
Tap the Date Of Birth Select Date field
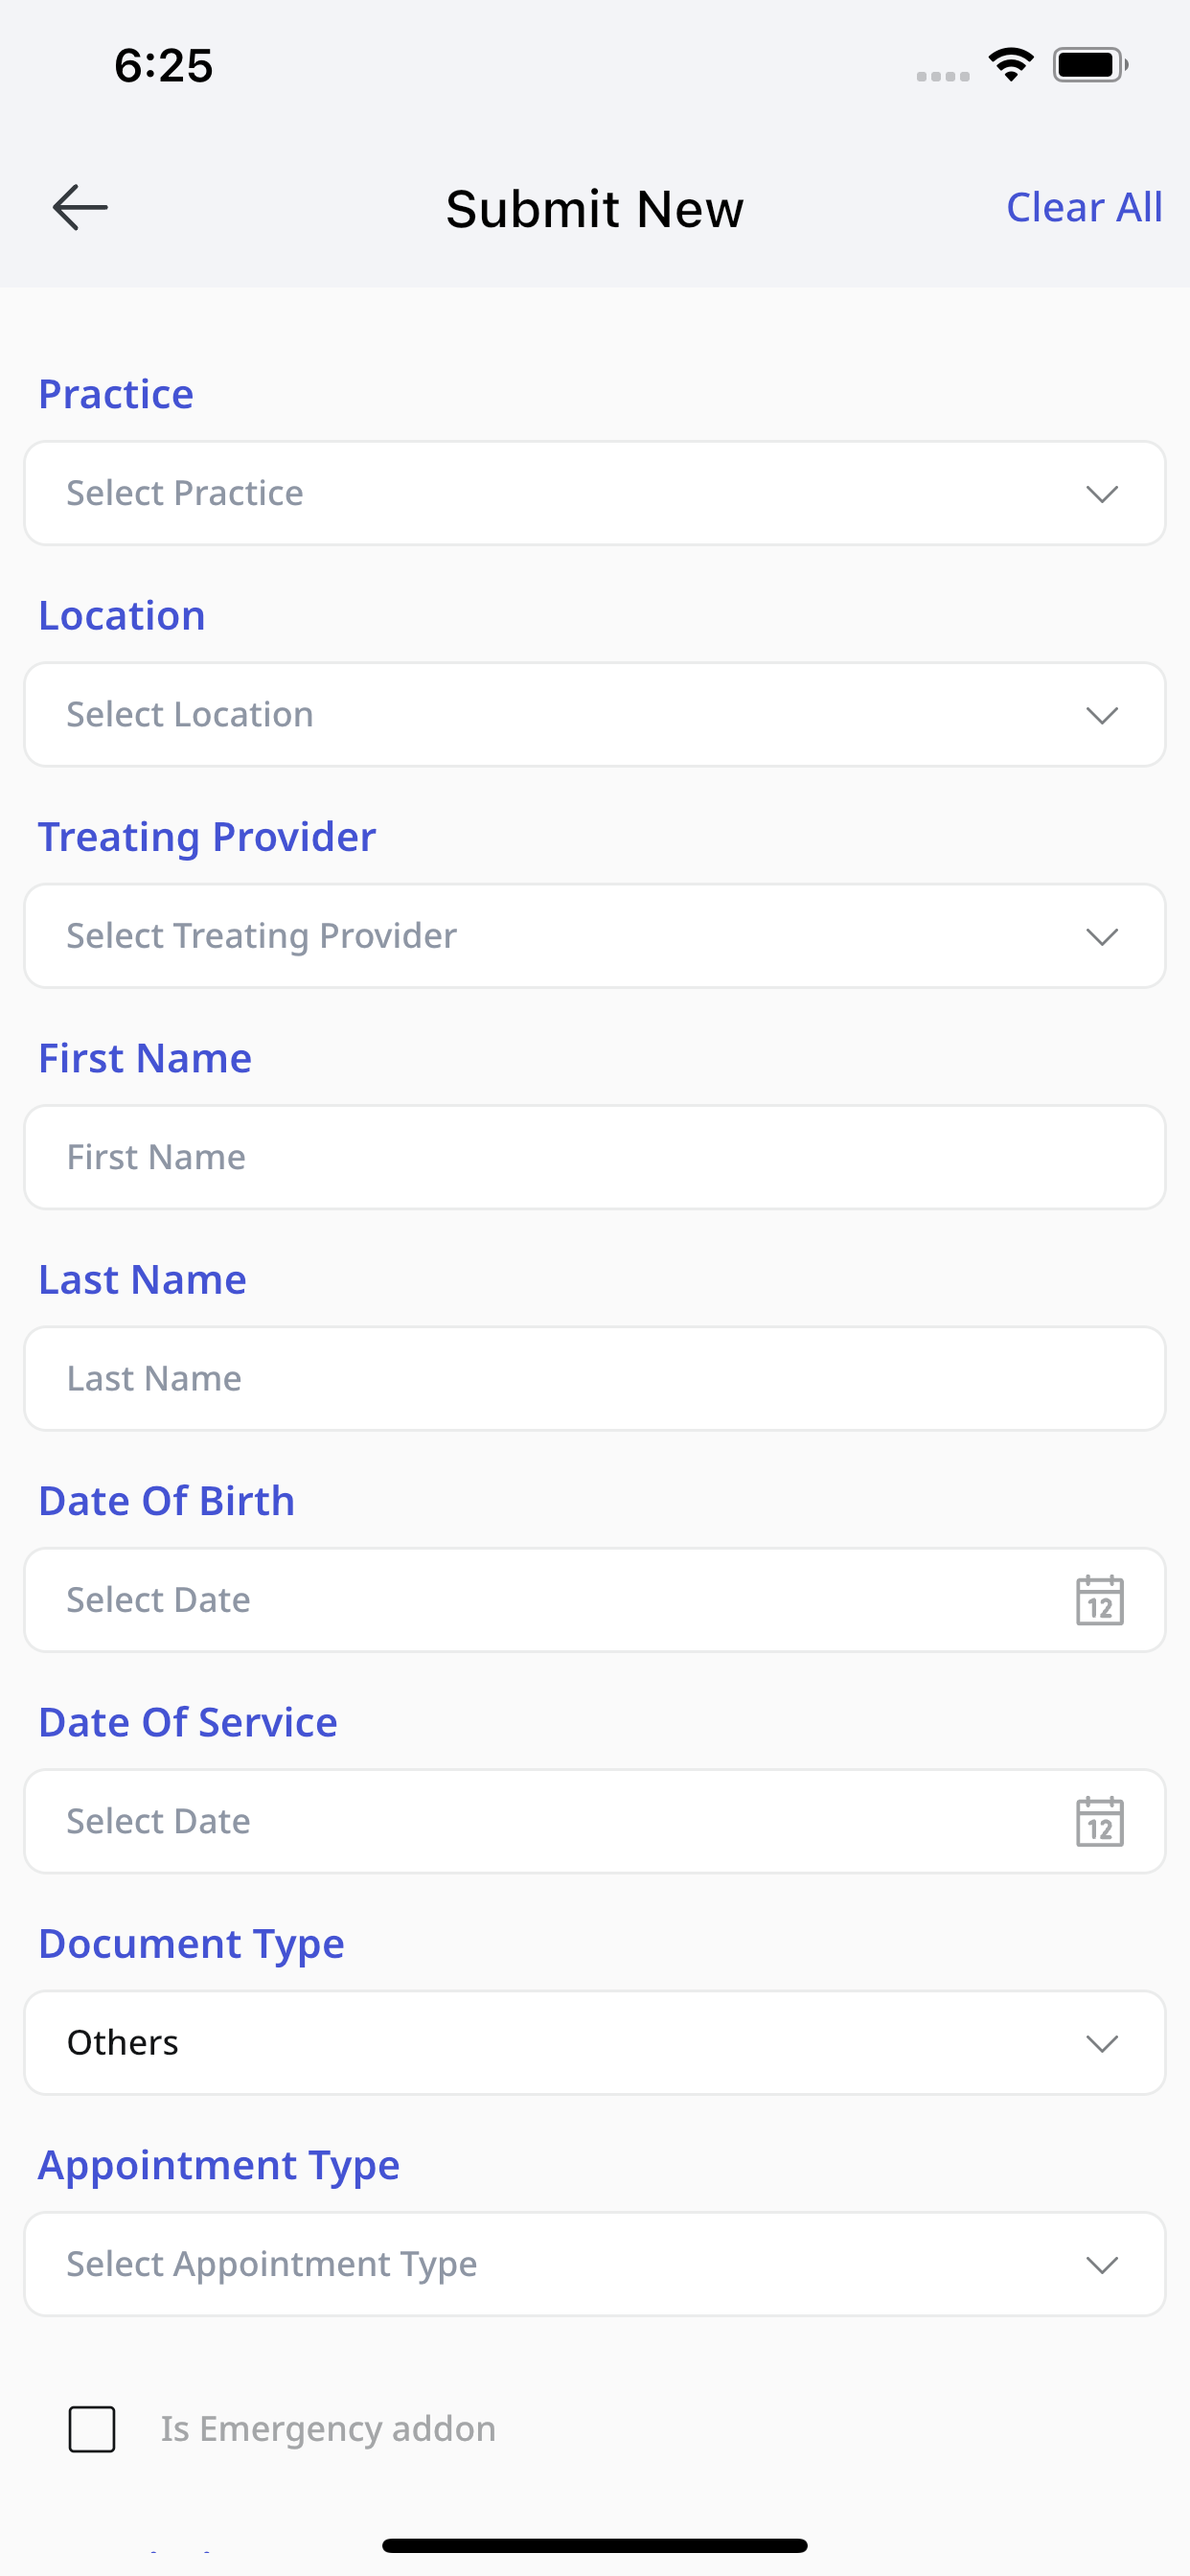coord(595,1600)
